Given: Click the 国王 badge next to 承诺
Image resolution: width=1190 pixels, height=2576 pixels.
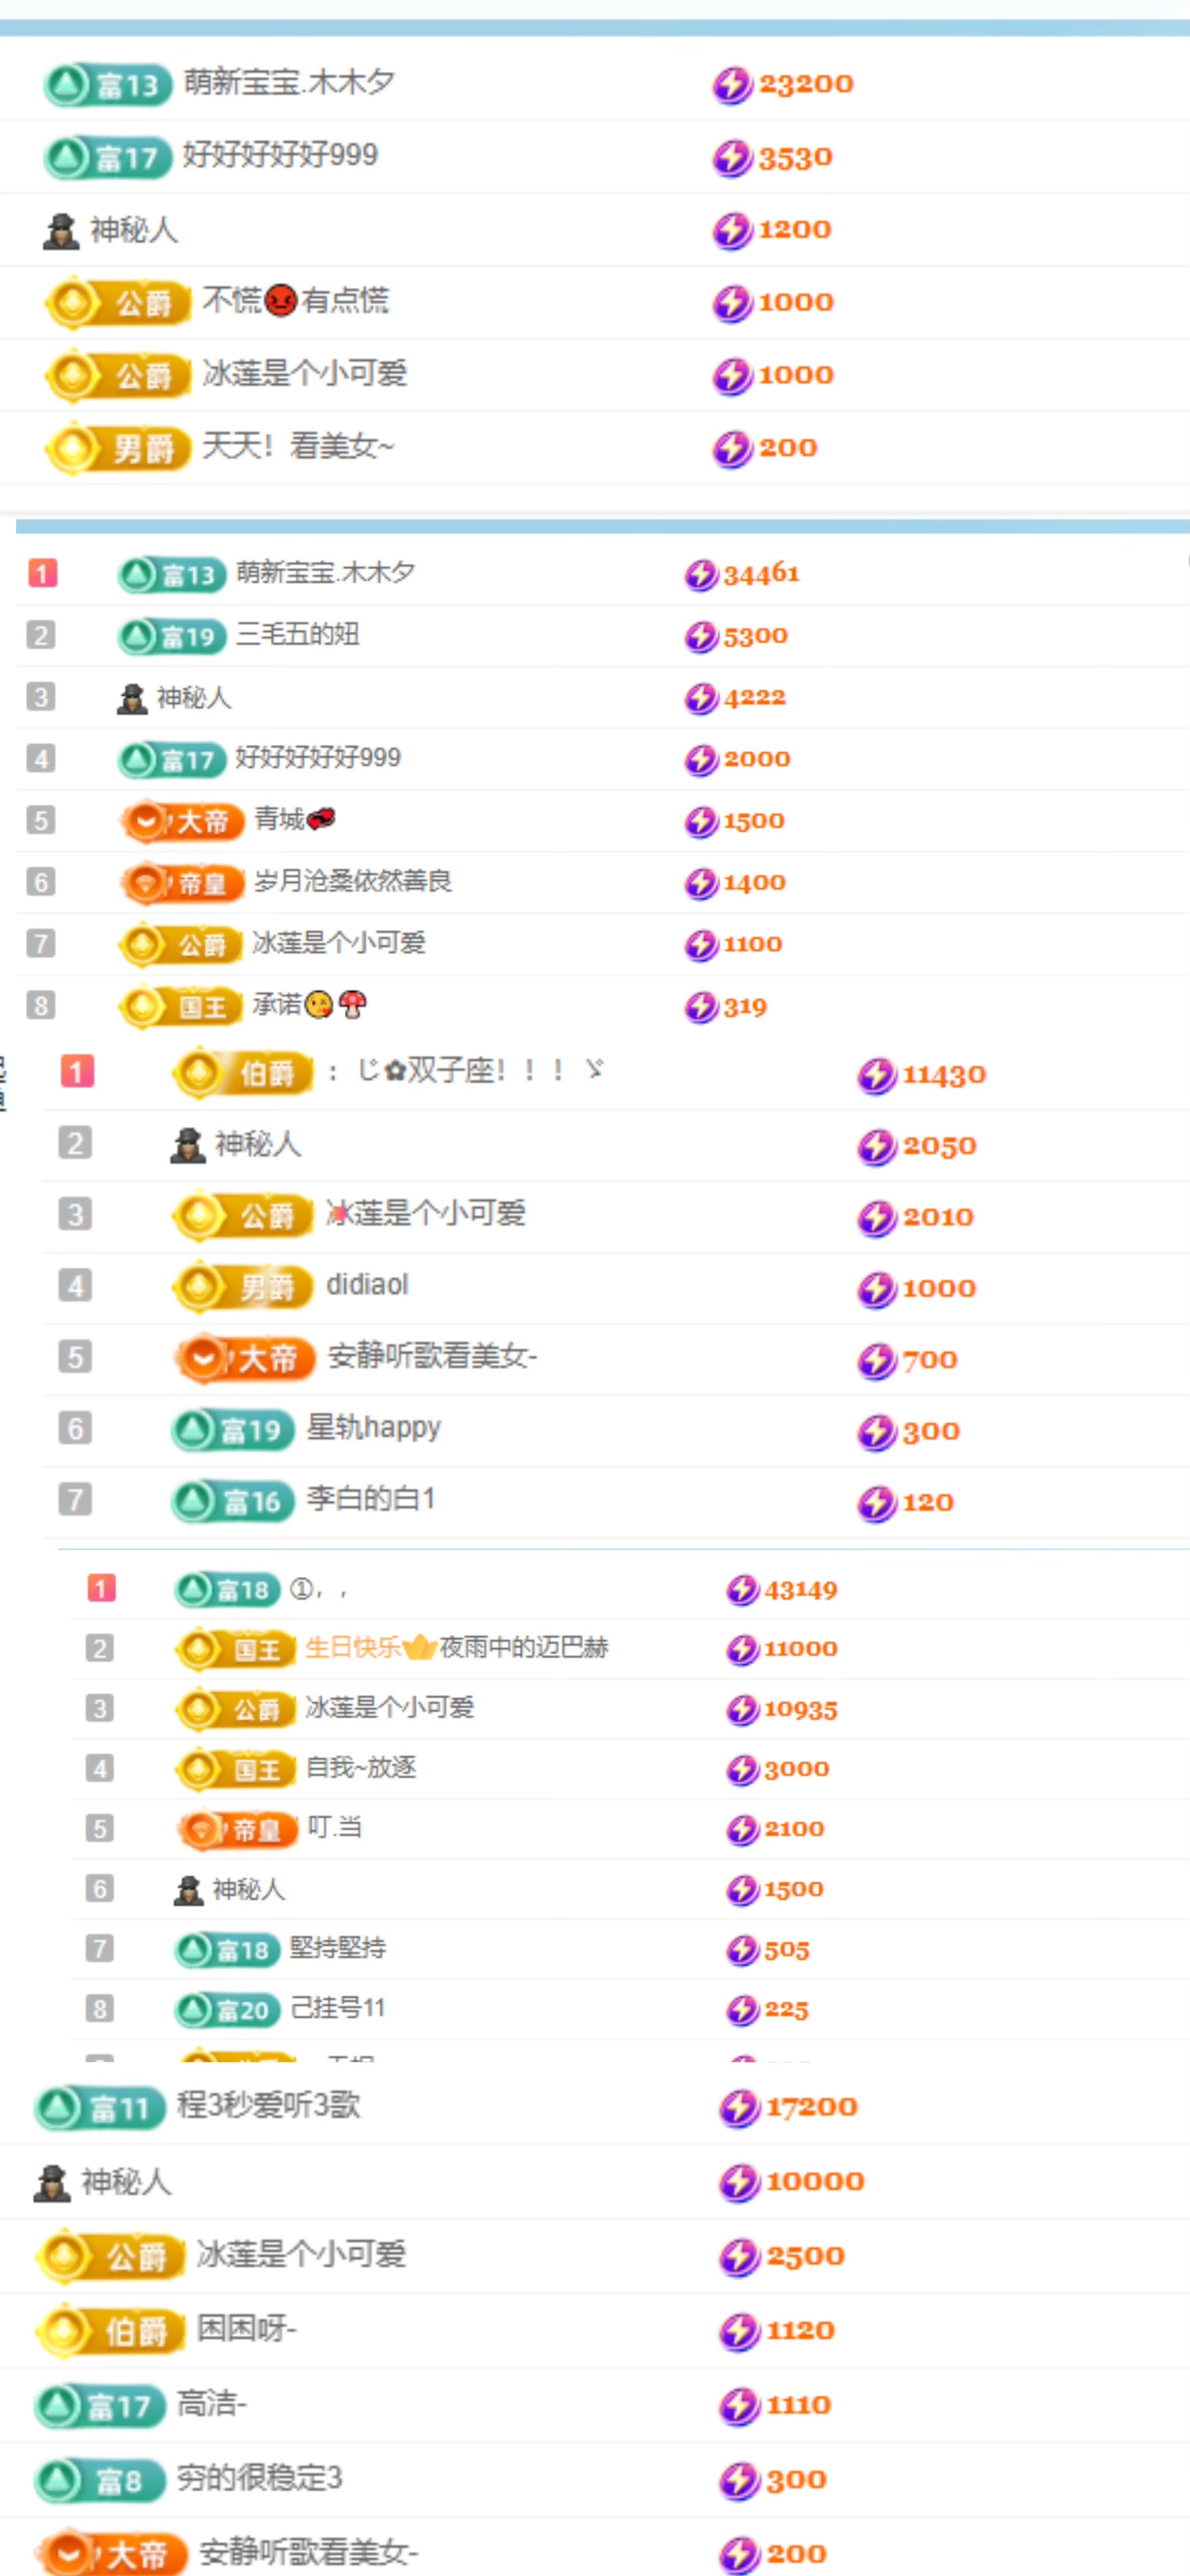Looking at the screenshot, I should (181, 1006).
